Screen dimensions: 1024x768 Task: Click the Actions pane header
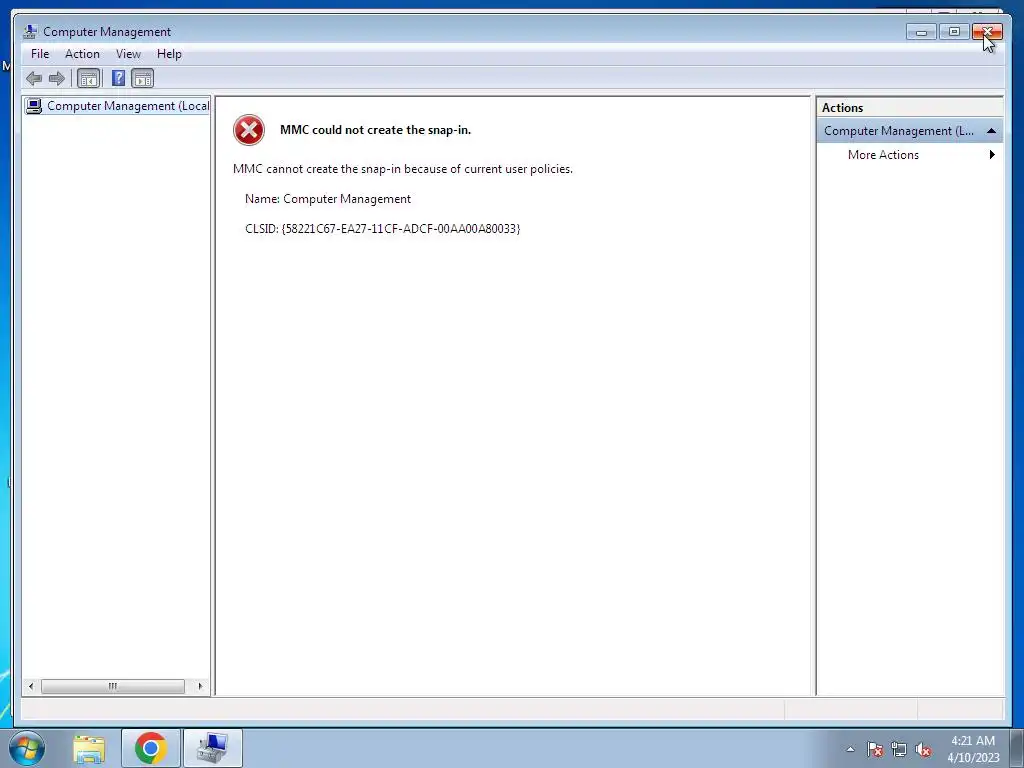click(x=910, y=108)
